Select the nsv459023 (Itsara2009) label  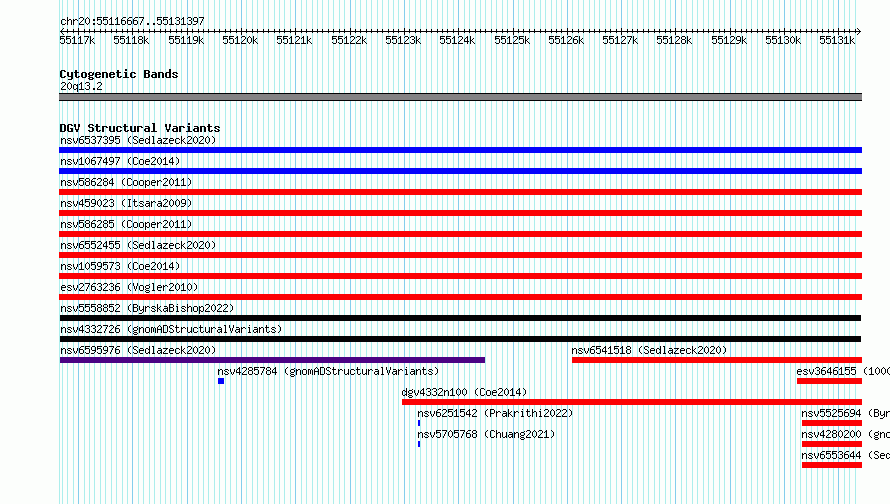click(x=126, y=203)
